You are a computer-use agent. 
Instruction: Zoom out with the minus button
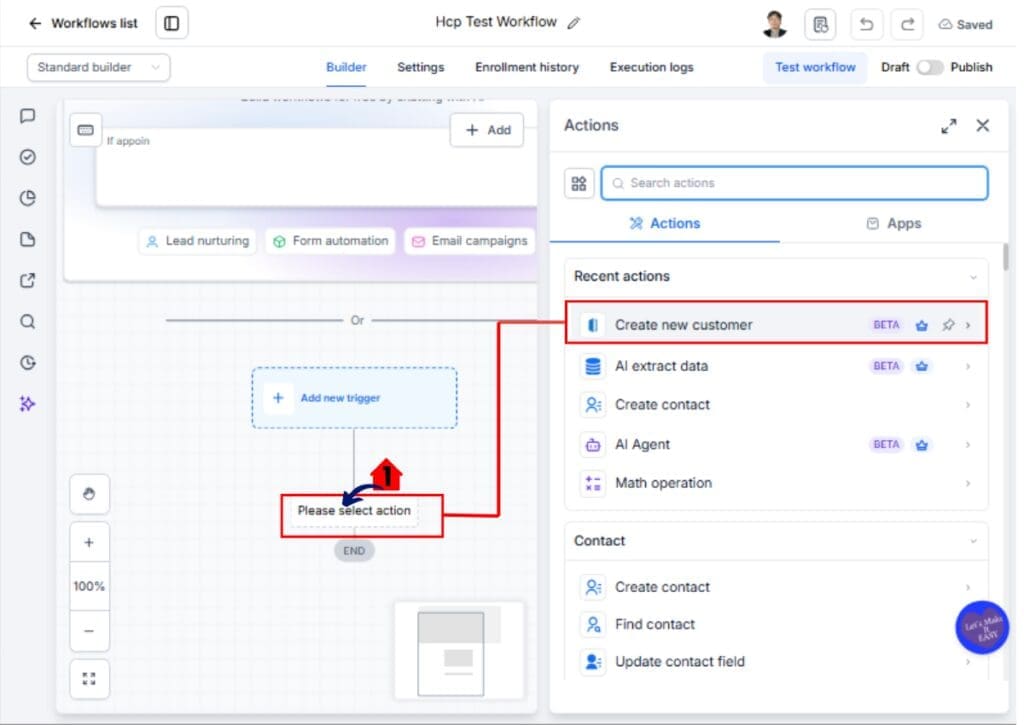click(89, 631)
